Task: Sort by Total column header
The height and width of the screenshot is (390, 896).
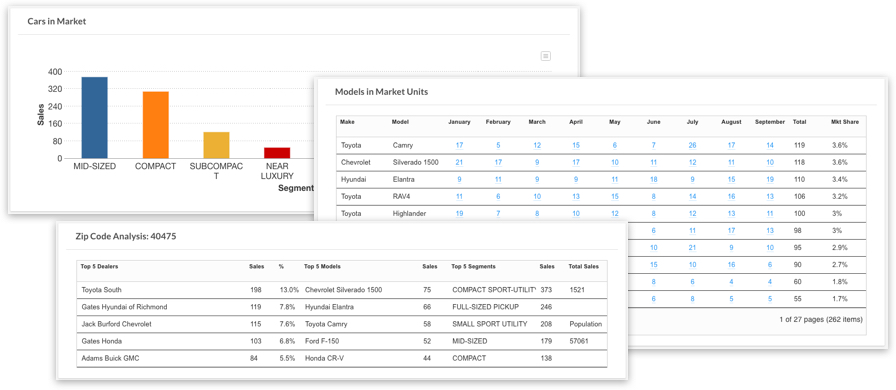Action: (799, 122)
